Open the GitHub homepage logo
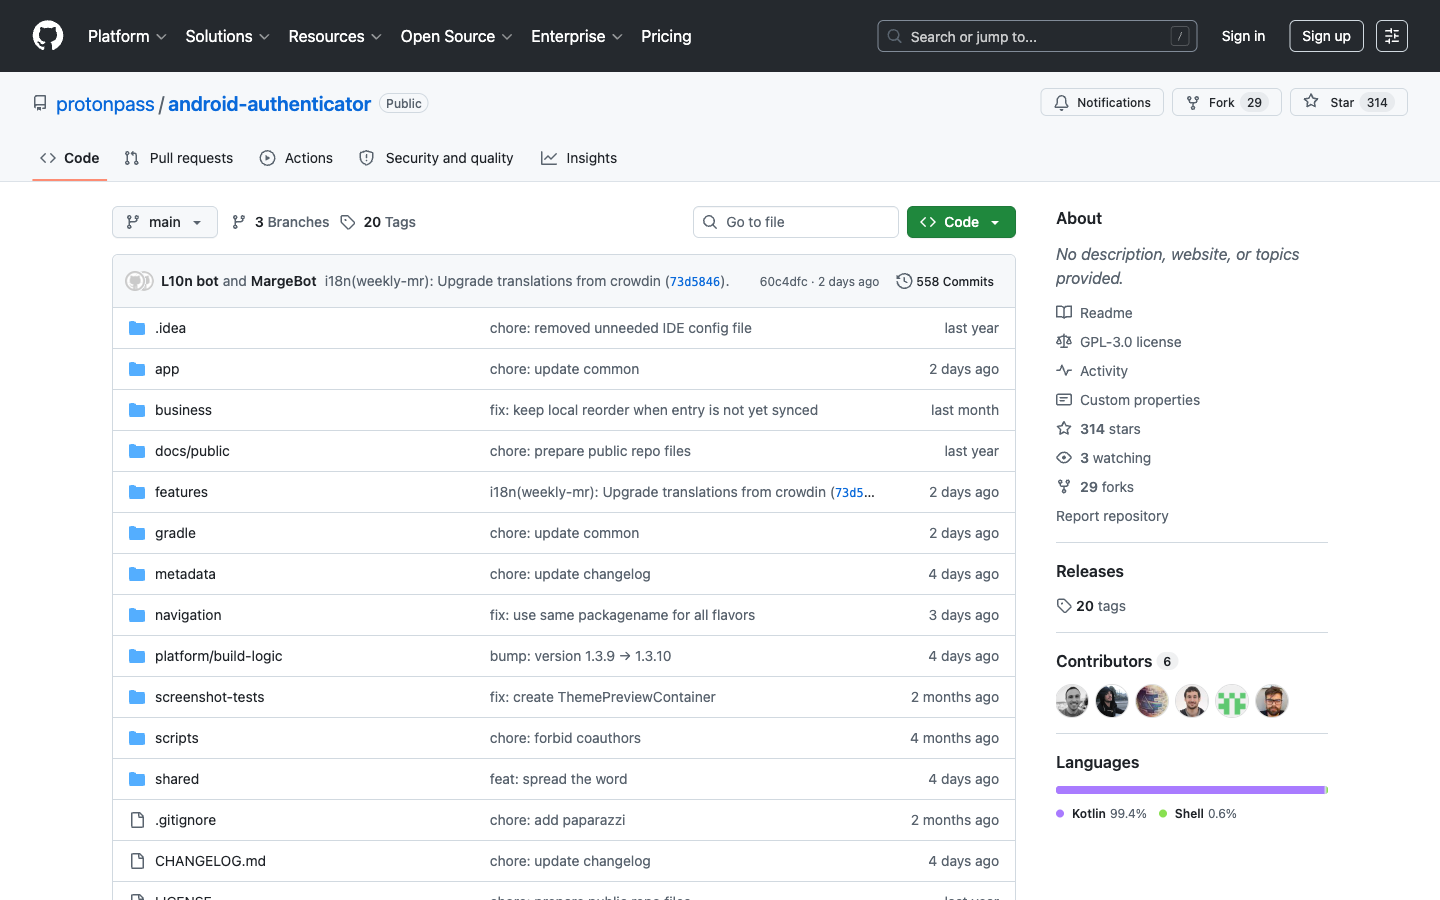The height and width of the screenshot is (900, 1440). (48, 36)
